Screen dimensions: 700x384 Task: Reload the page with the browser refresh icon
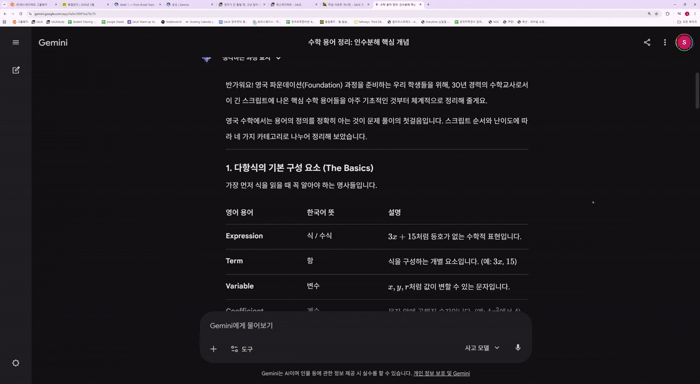click(21, 14)
